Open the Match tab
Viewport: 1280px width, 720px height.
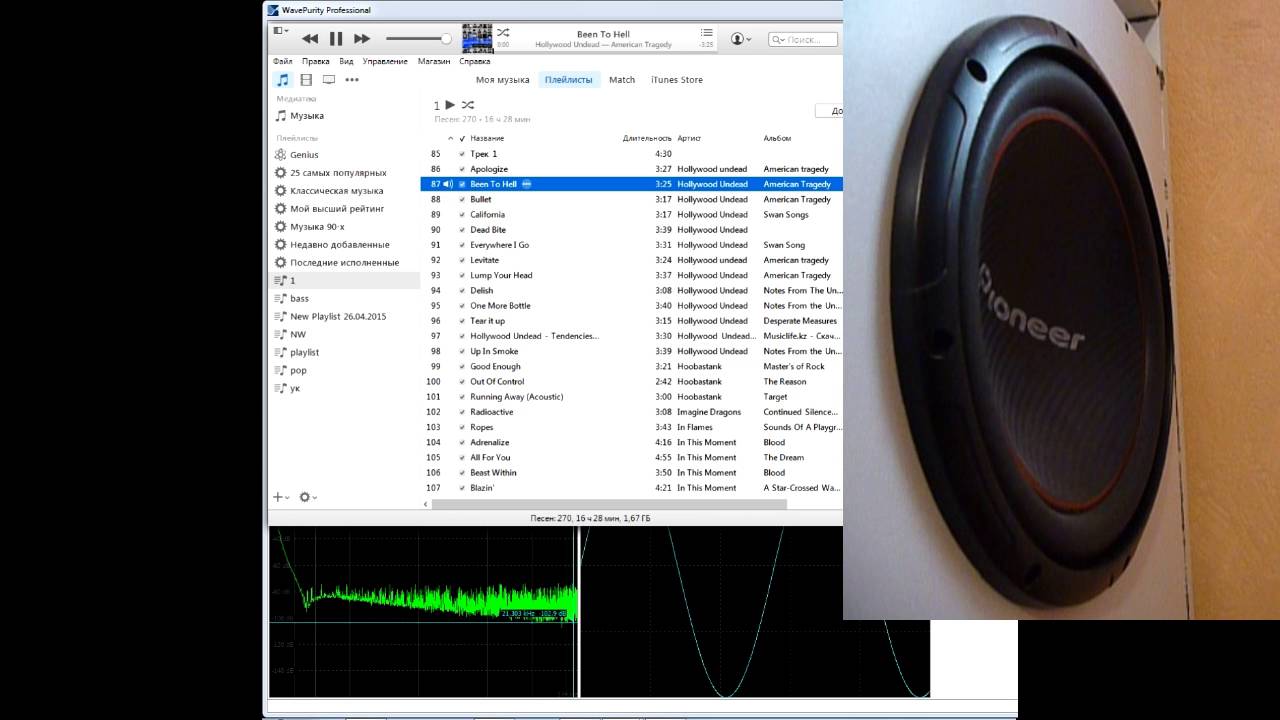[622, 80]
